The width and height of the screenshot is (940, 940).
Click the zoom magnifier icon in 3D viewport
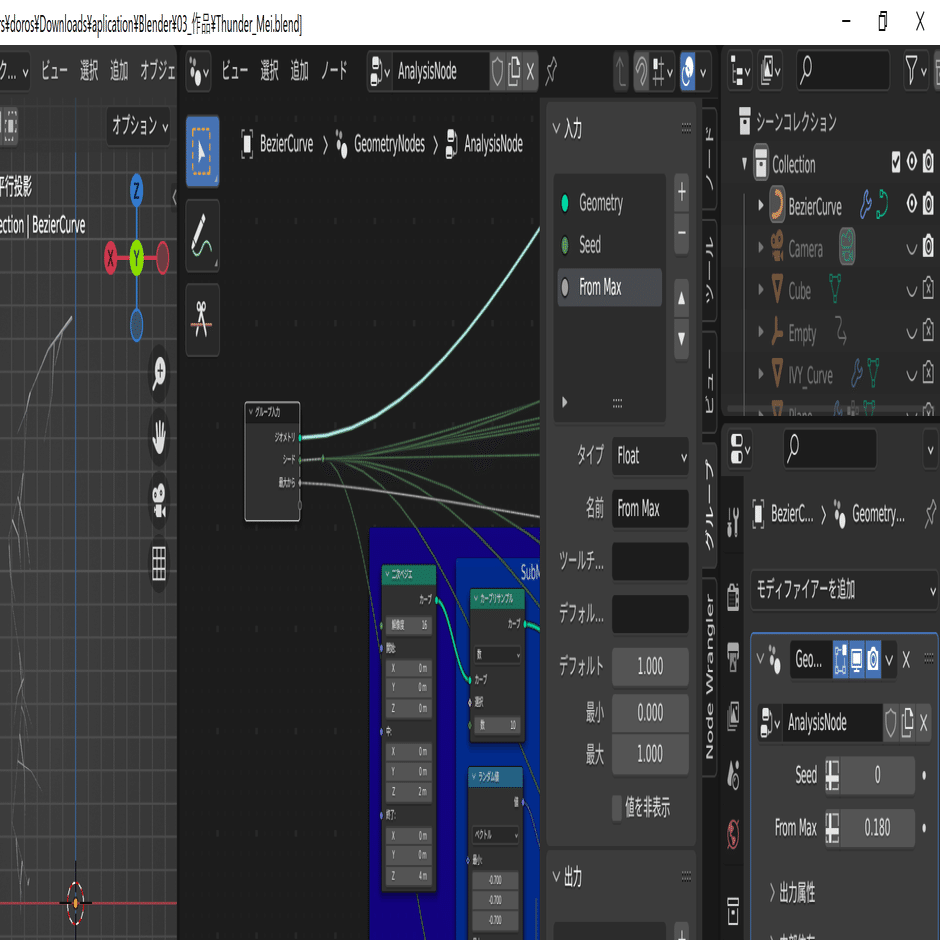159,373
